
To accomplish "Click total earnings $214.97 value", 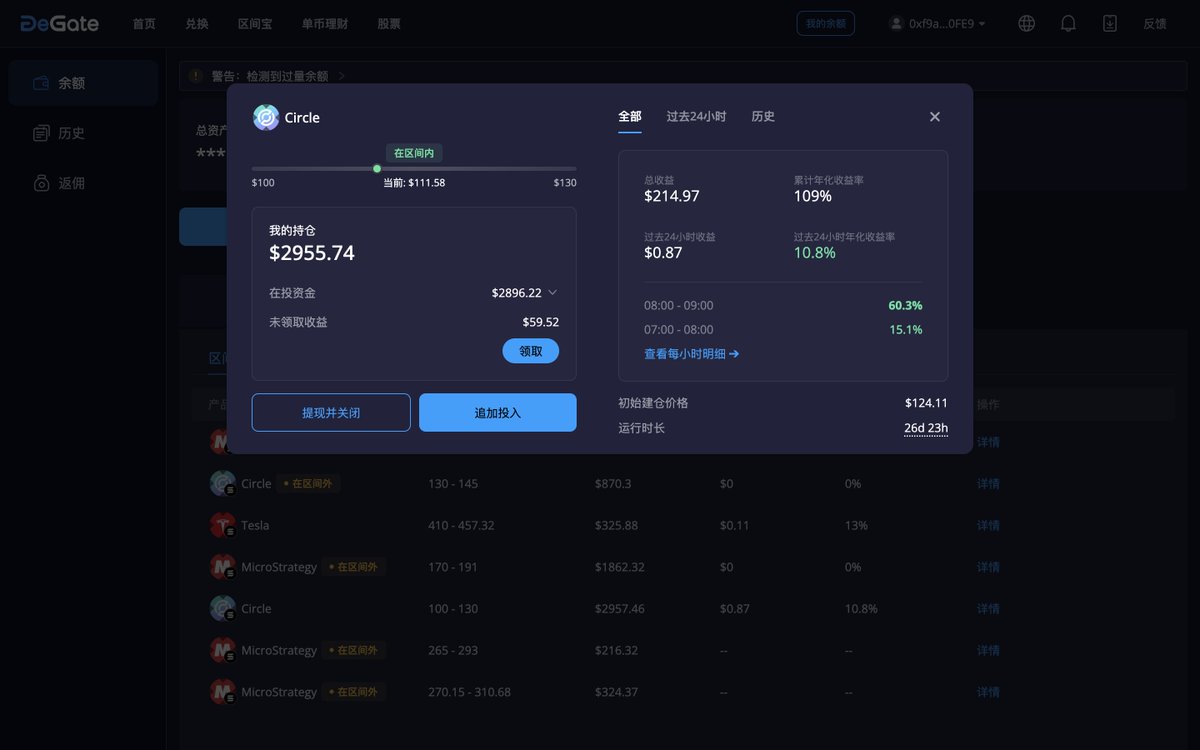I will click(672, 196).
